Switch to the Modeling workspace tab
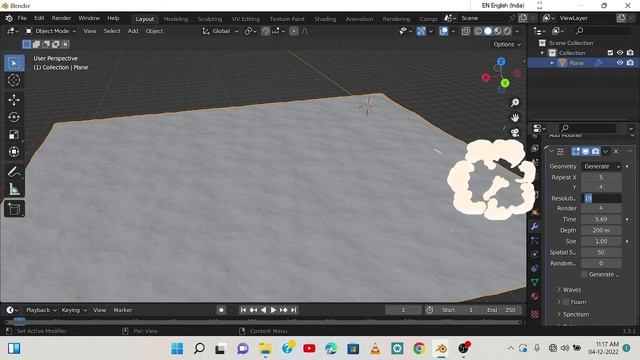The width and height of the screenshot is (640, 360). (x=176, y=19)
